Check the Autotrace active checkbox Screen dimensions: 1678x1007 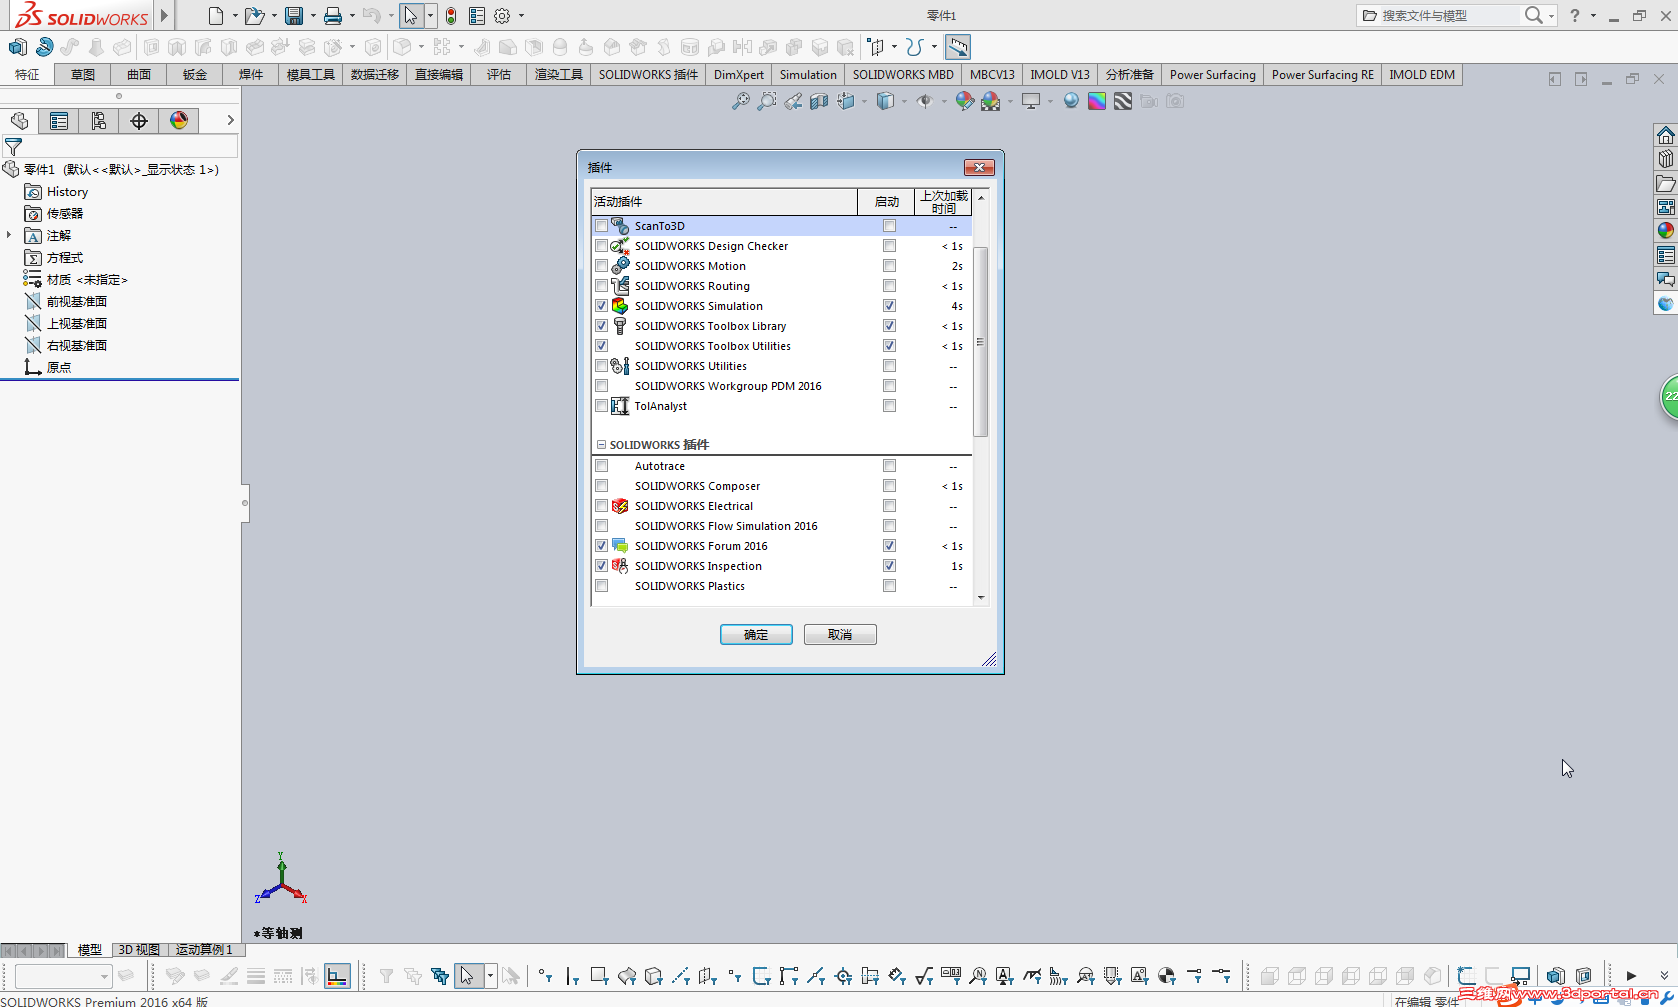pyautogui.click(x=601, y=466)
